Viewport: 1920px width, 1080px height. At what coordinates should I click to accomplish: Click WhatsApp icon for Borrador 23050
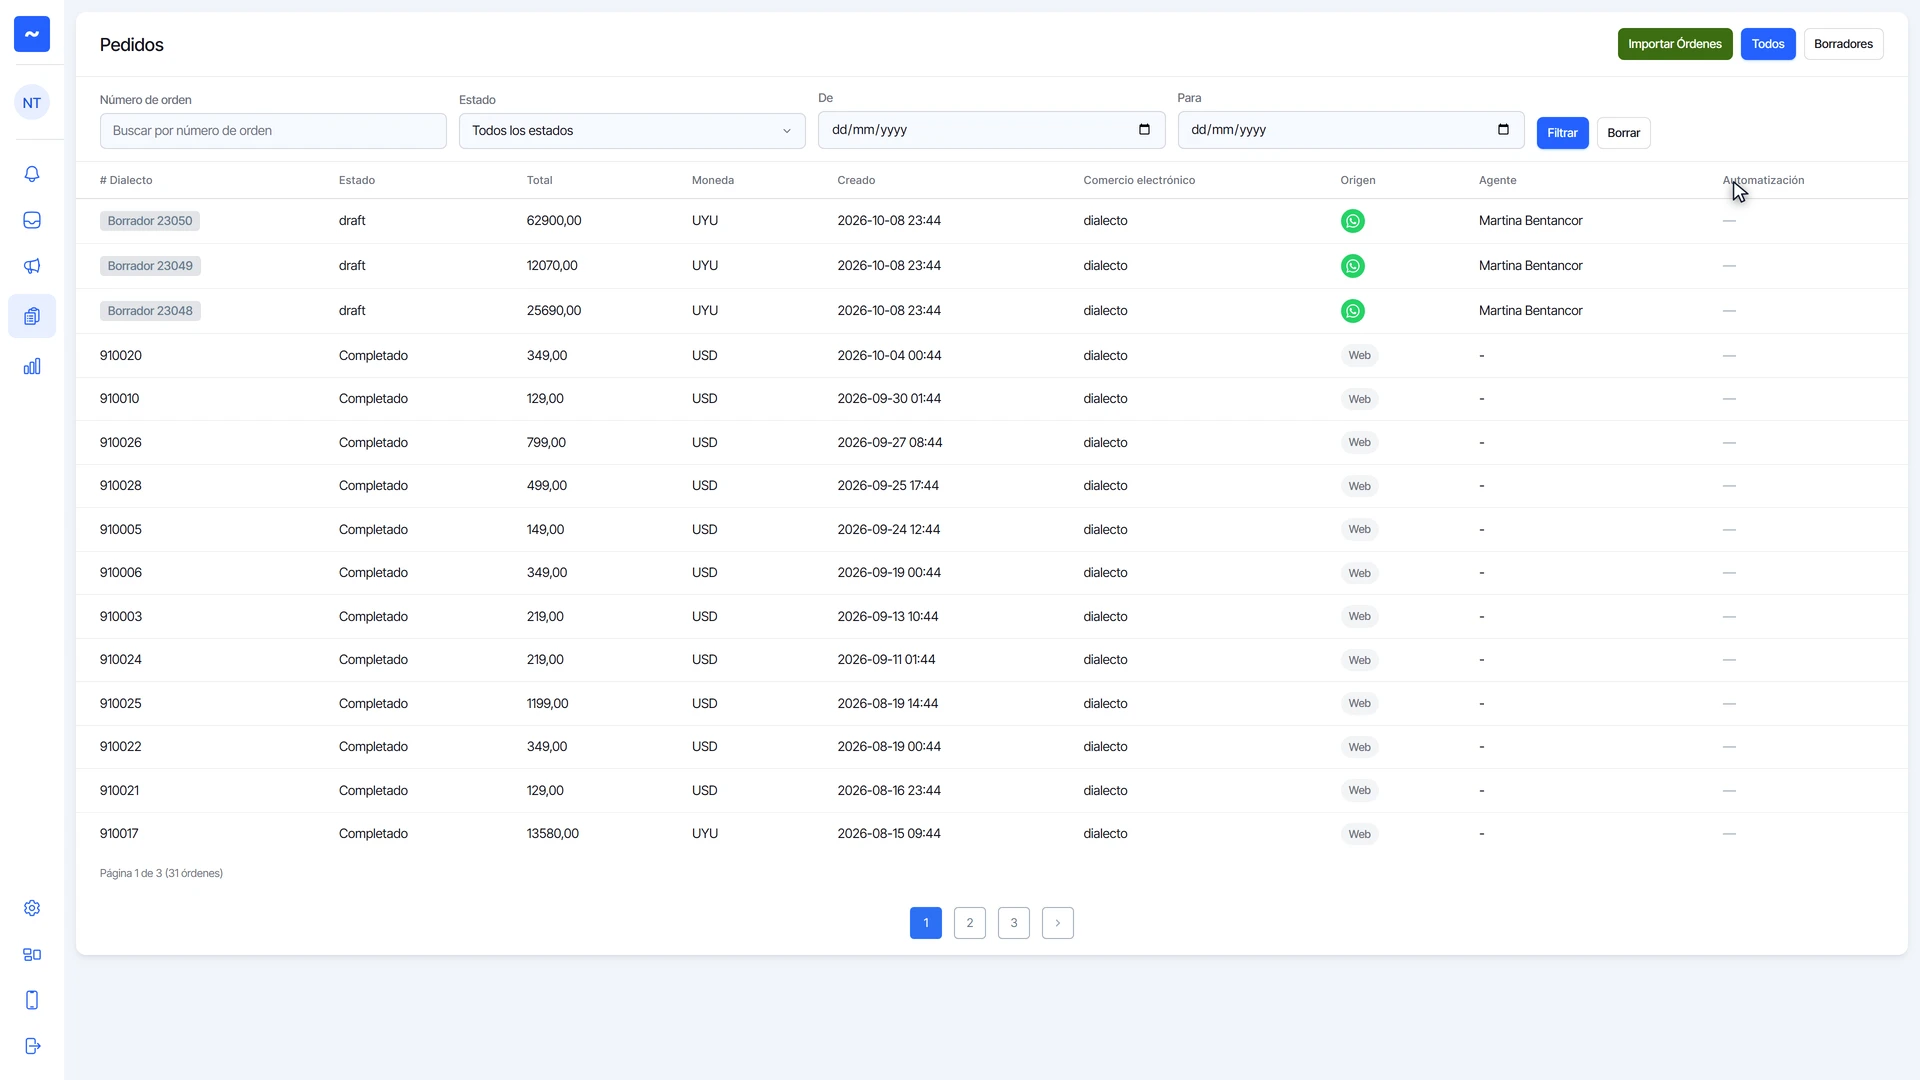click(x=1352, y=221)
